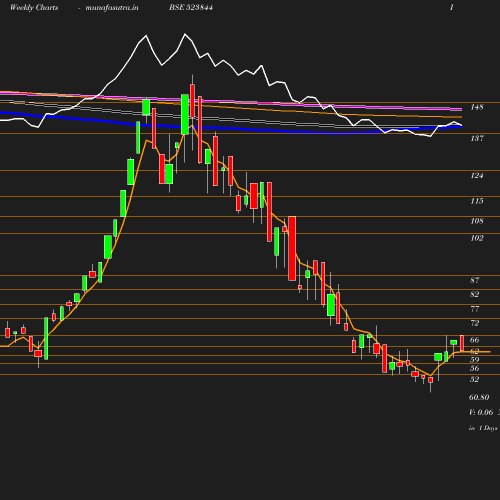The height and width of the screenshot is (500, 500).
Task: Select the 72 price level label
Action: click(x=475, y=323)
